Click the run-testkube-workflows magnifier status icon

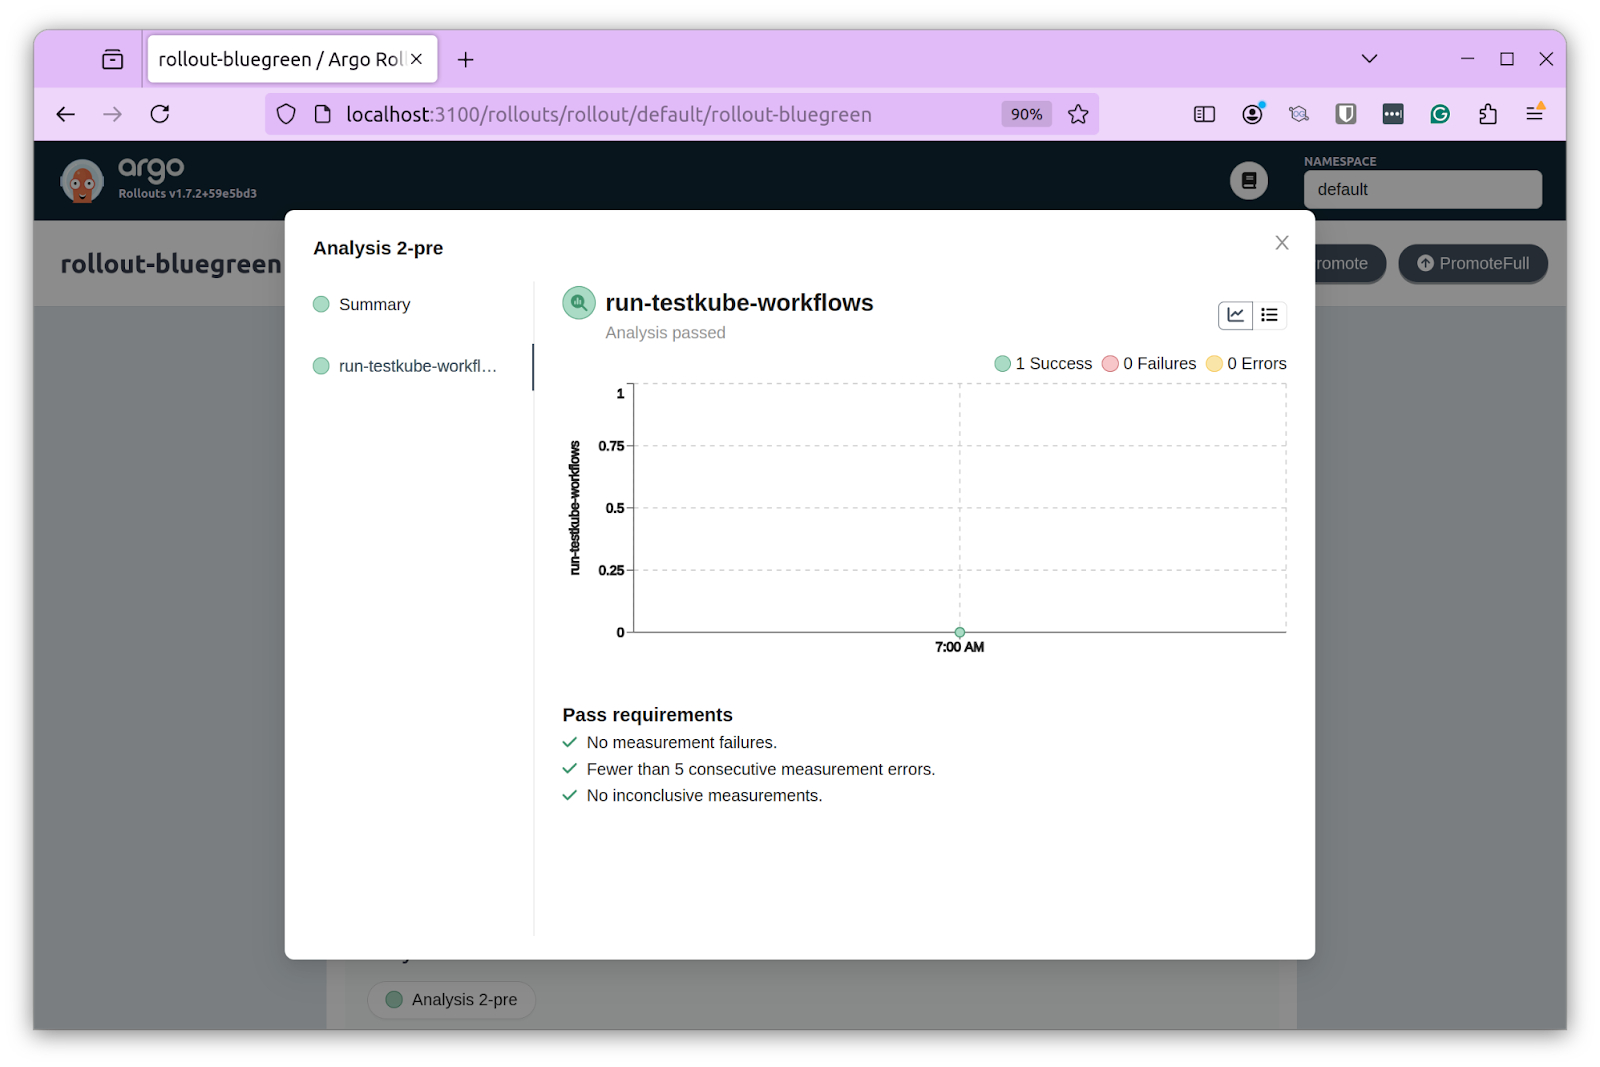point(579,303)
